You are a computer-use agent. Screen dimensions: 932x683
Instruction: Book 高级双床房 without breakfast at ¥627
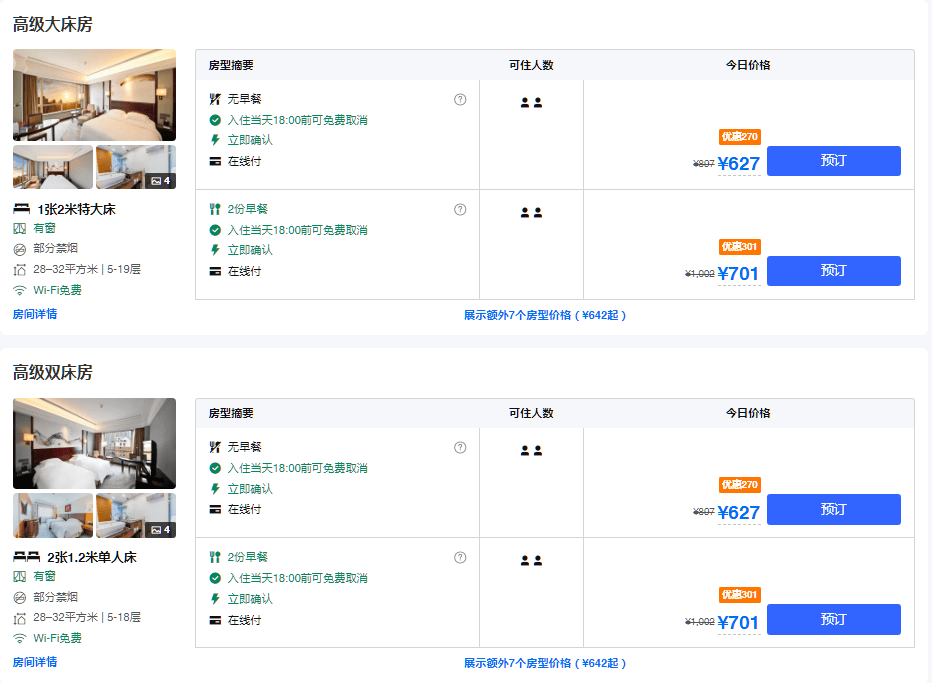[x=833, y=509]
